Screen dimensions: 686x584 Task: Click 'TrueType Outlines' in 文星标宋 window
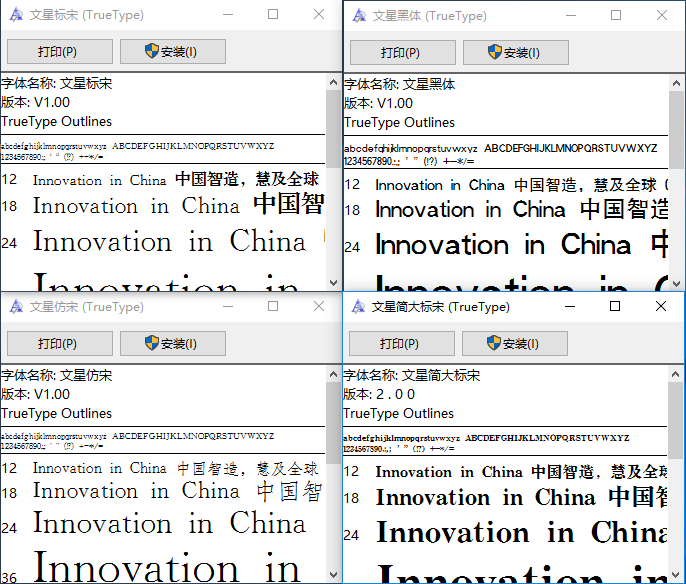coord(56,121)
